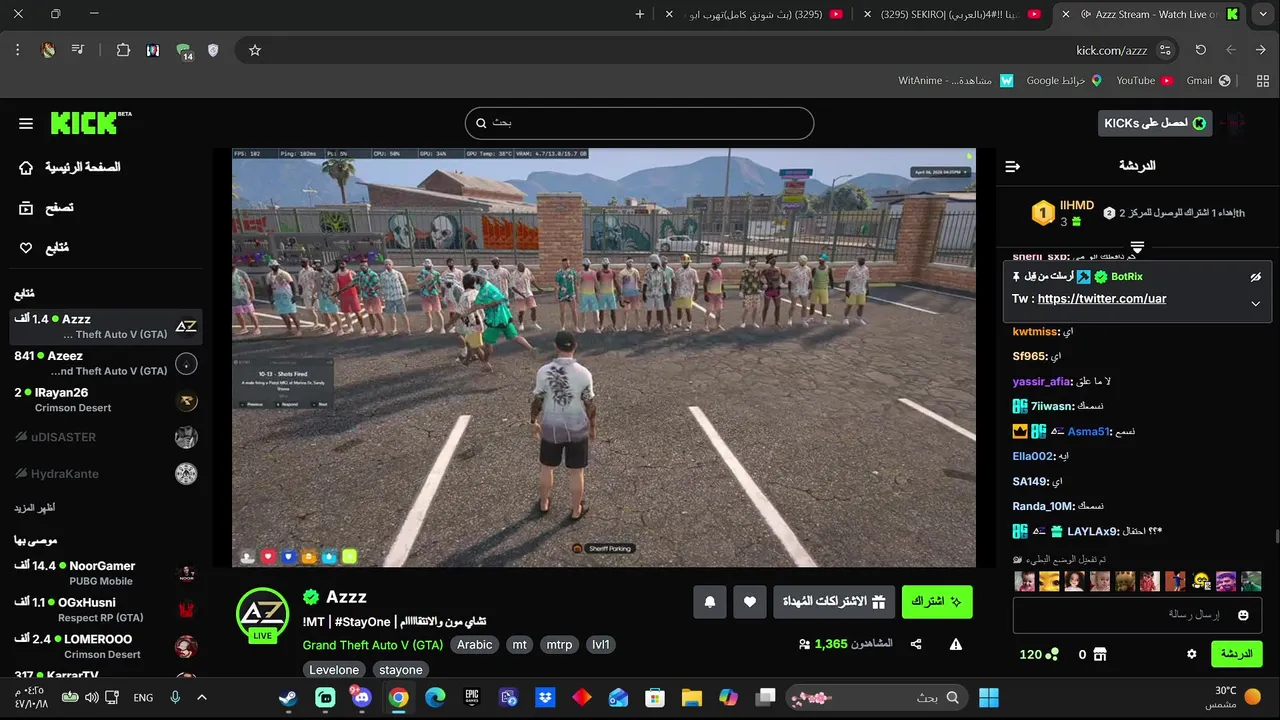Open the Chrome extensions puzzle icon
This screenshot has height=720, width=1280.
[123, 50]
